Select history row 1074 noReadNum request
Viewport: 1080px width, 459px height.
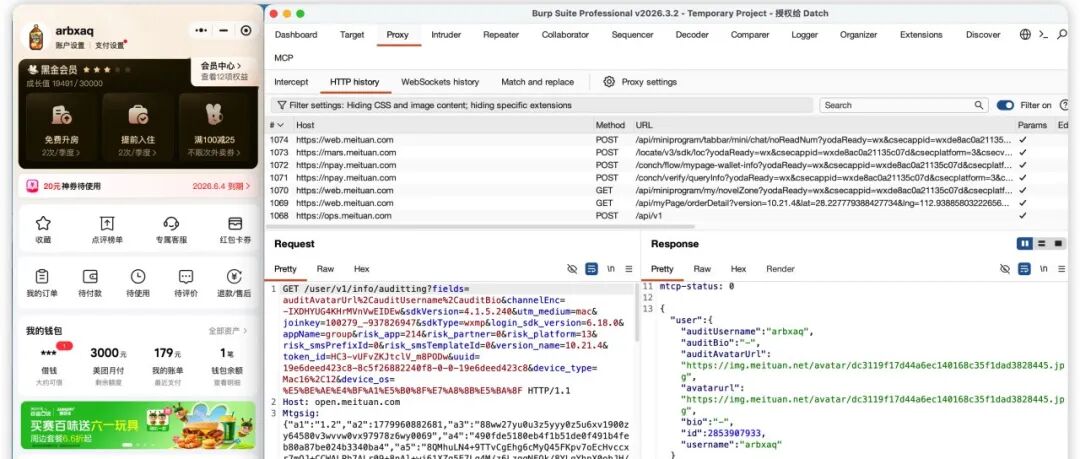668,140
